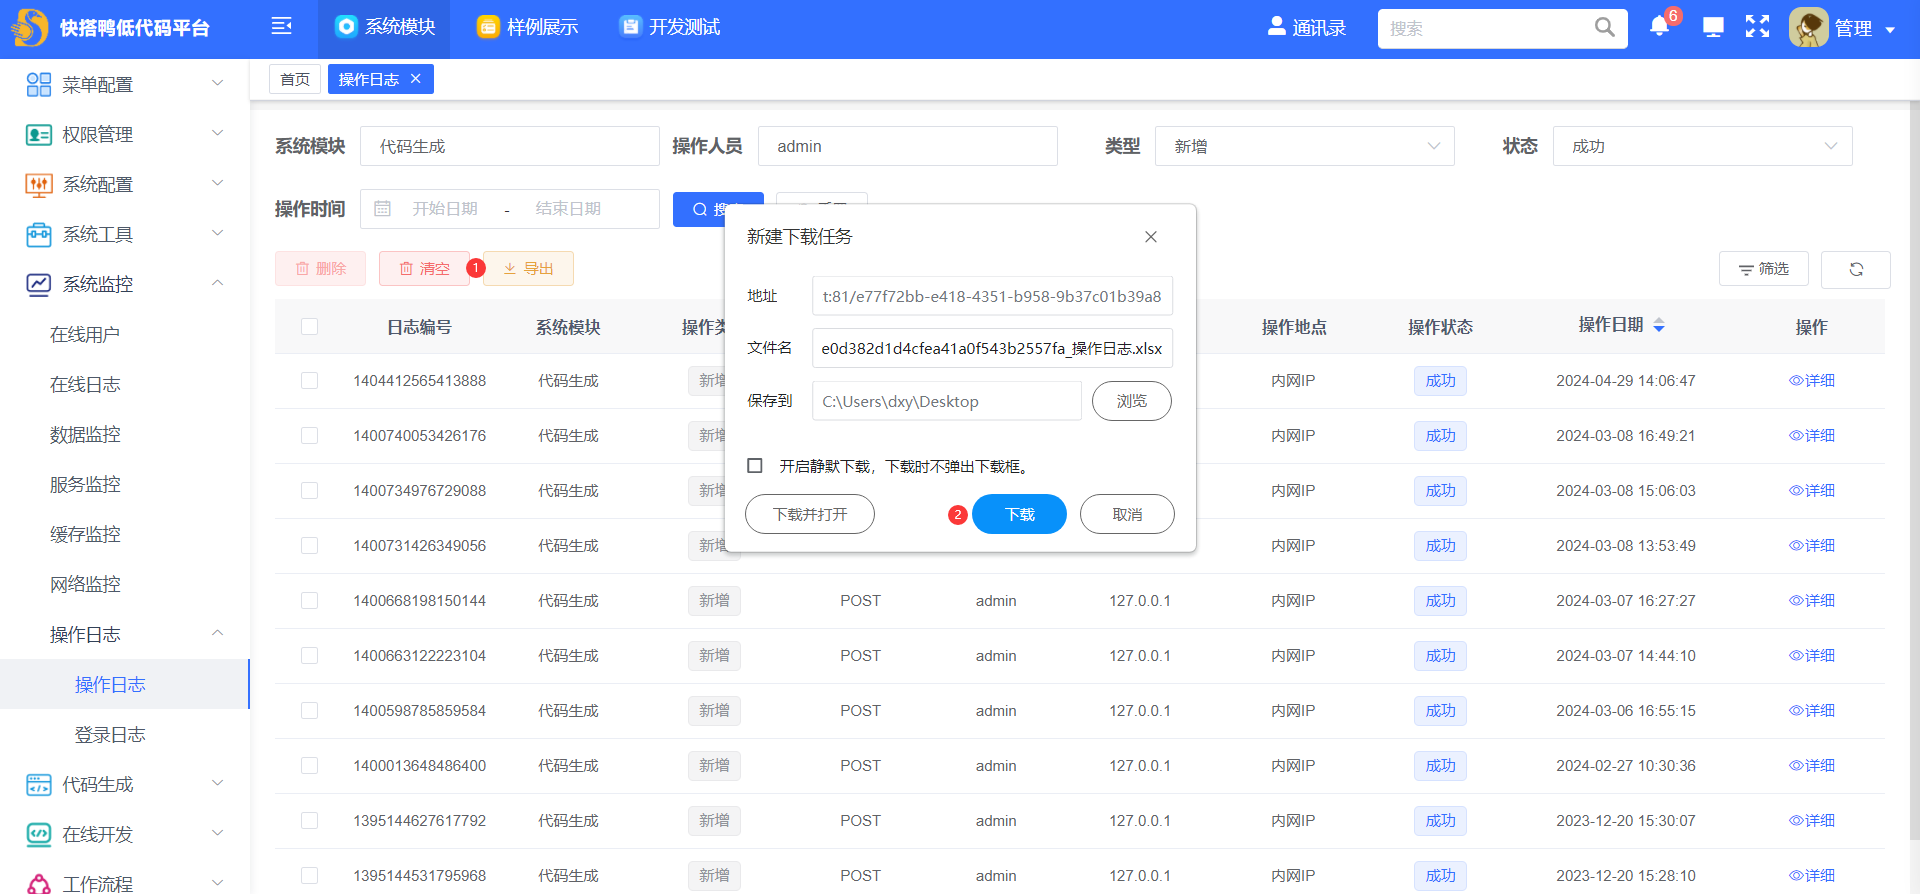Check row 1400598785859584 checkbox

[x=310, y=711]
